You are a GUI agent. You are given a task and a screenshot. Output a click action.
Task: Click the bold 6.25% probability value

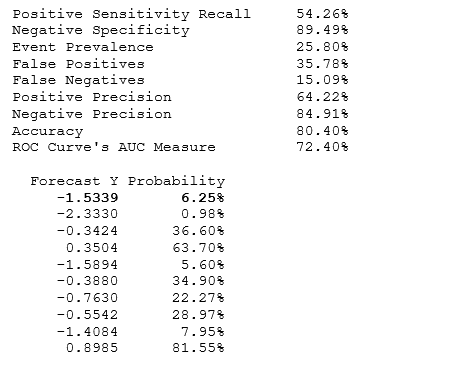click(203, 198)
